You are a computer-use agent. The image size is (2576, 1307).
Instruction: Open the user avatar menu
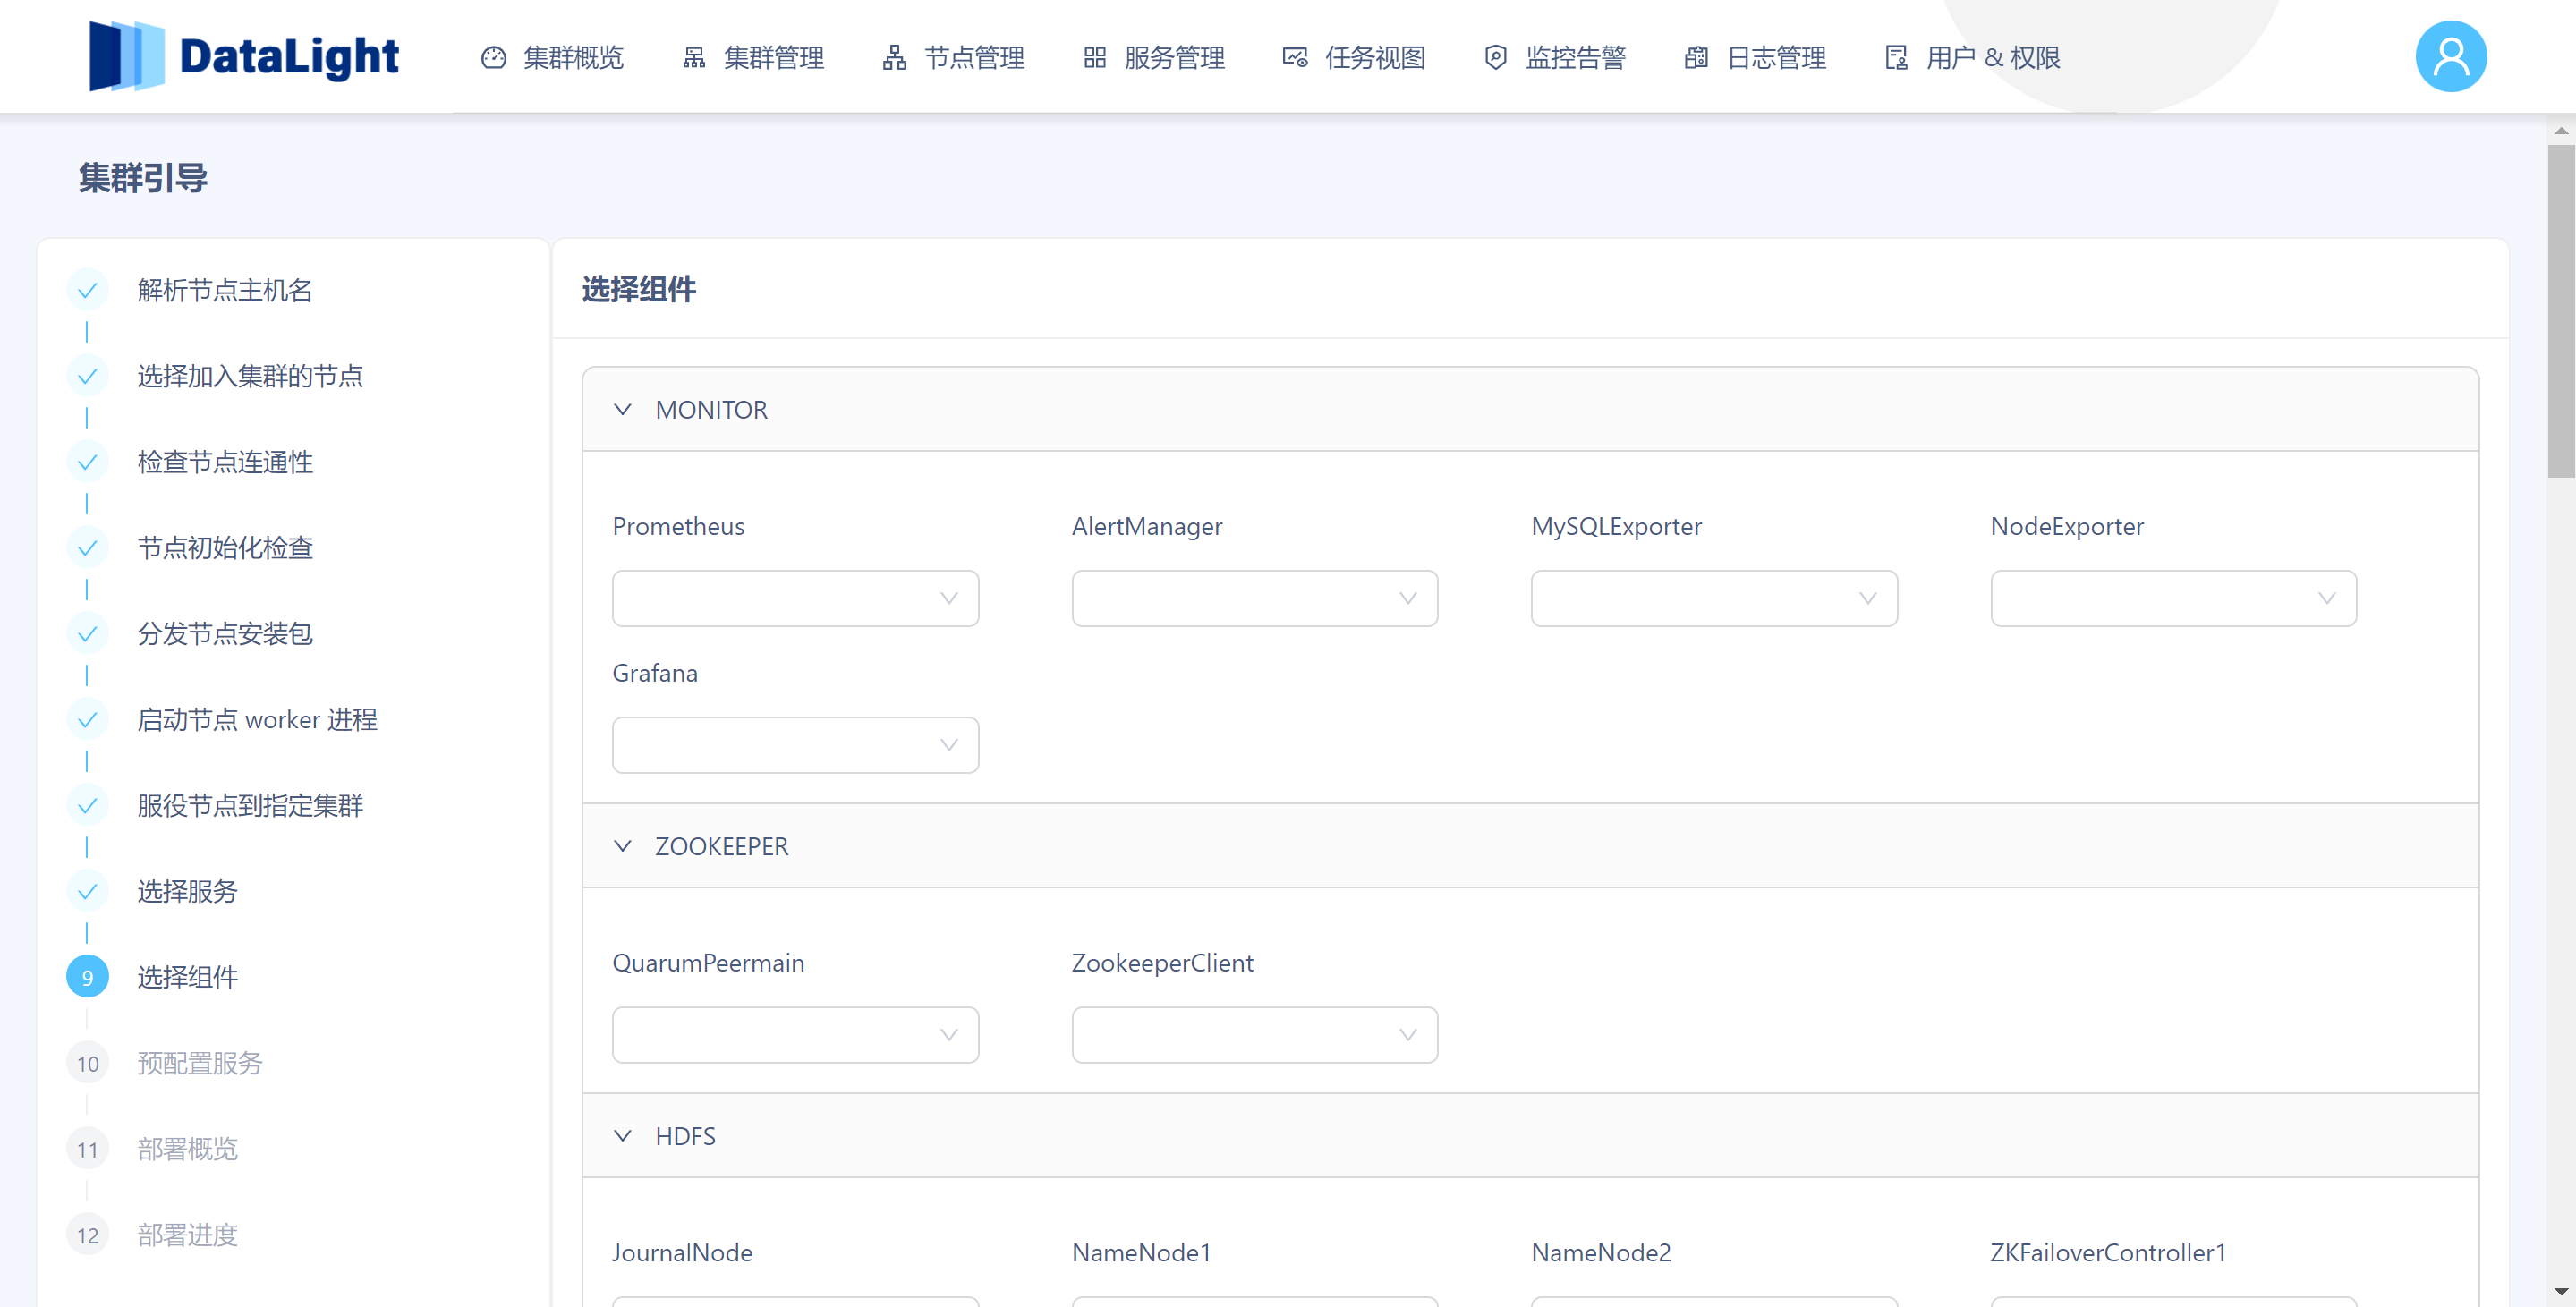pos(2451,56)
